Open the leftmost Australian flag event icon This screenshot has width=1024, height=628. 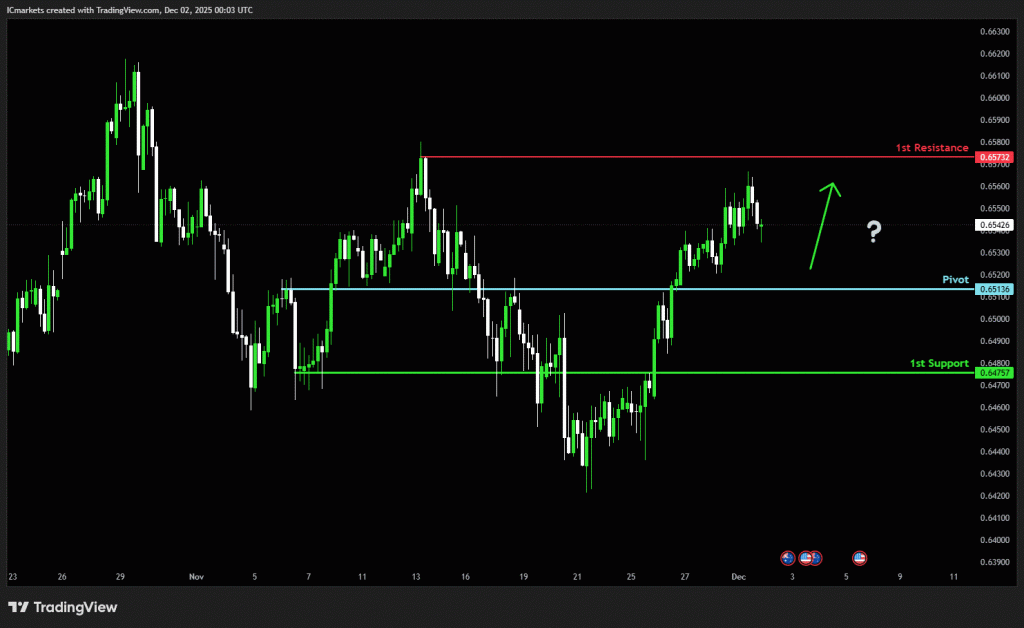[787, 557]
